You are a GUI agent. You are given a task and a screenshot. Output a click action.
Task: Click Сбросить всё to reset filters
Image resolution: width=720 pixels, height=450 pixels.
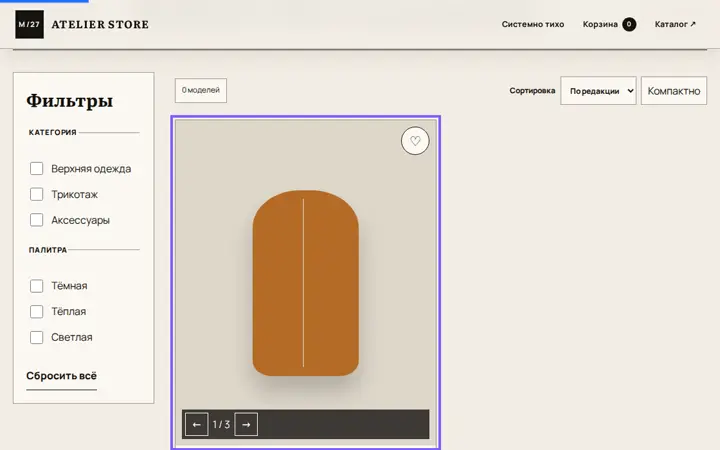pos(62,376)
